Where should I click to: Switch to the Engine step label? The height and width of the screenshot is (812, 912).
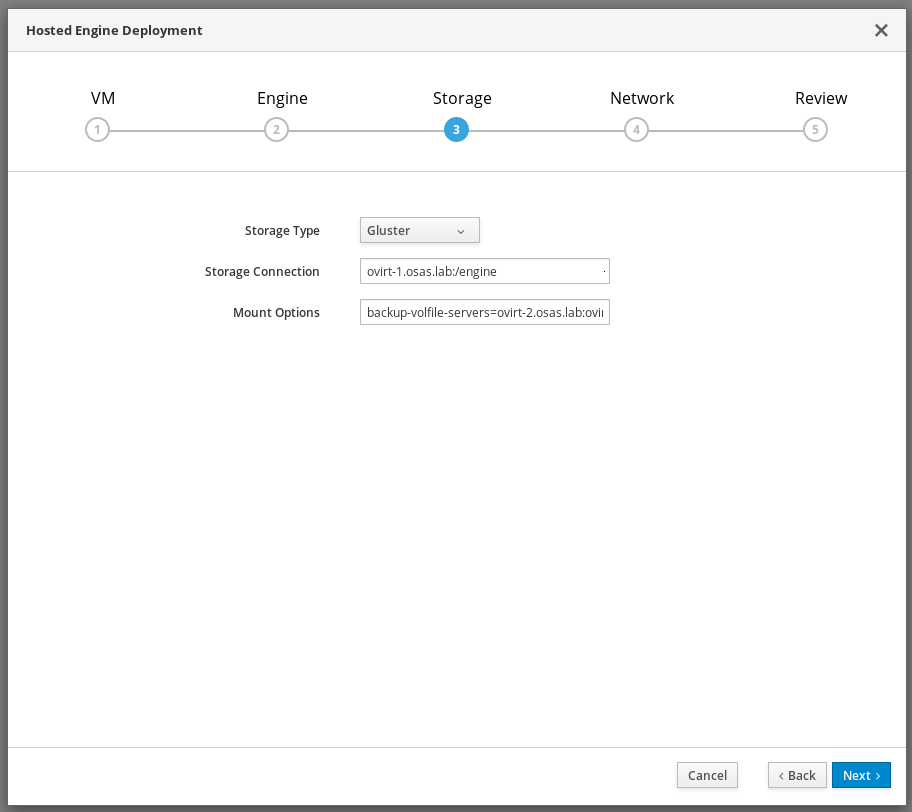(x=282, y=98)
